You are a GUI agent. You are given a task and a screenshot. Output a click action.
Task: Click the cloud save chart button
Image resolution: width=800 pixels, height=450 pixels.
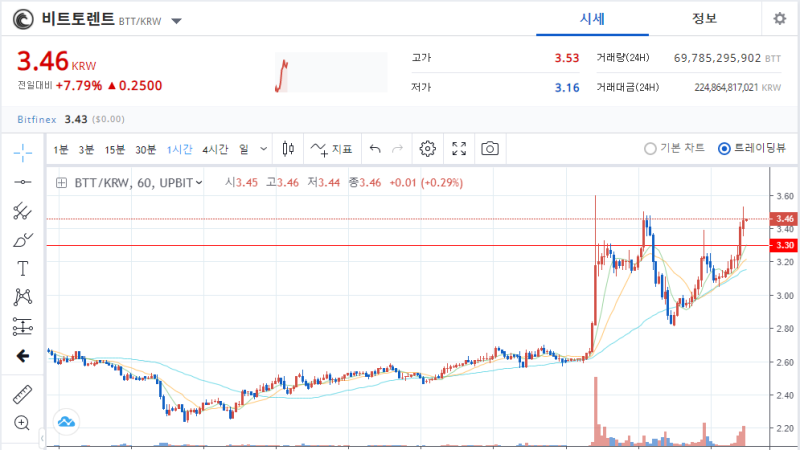(66, 422)
